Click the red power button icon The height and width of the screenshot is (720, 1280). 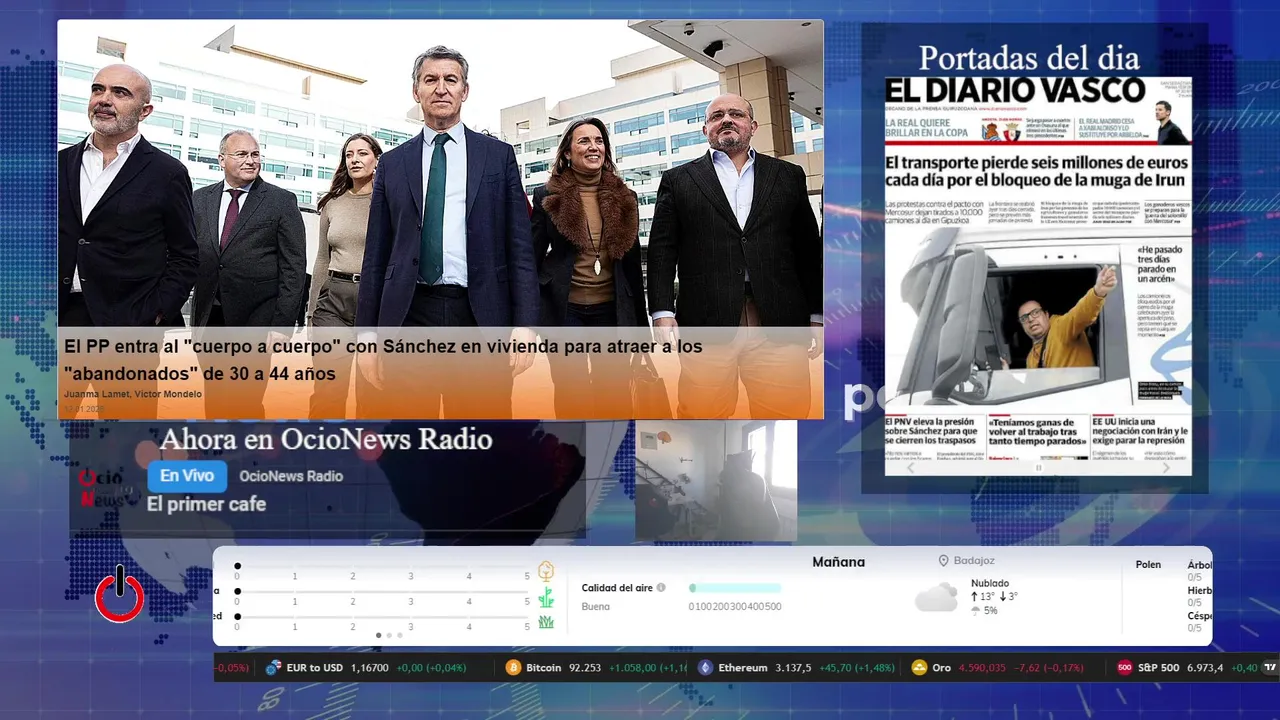[120, 595]
